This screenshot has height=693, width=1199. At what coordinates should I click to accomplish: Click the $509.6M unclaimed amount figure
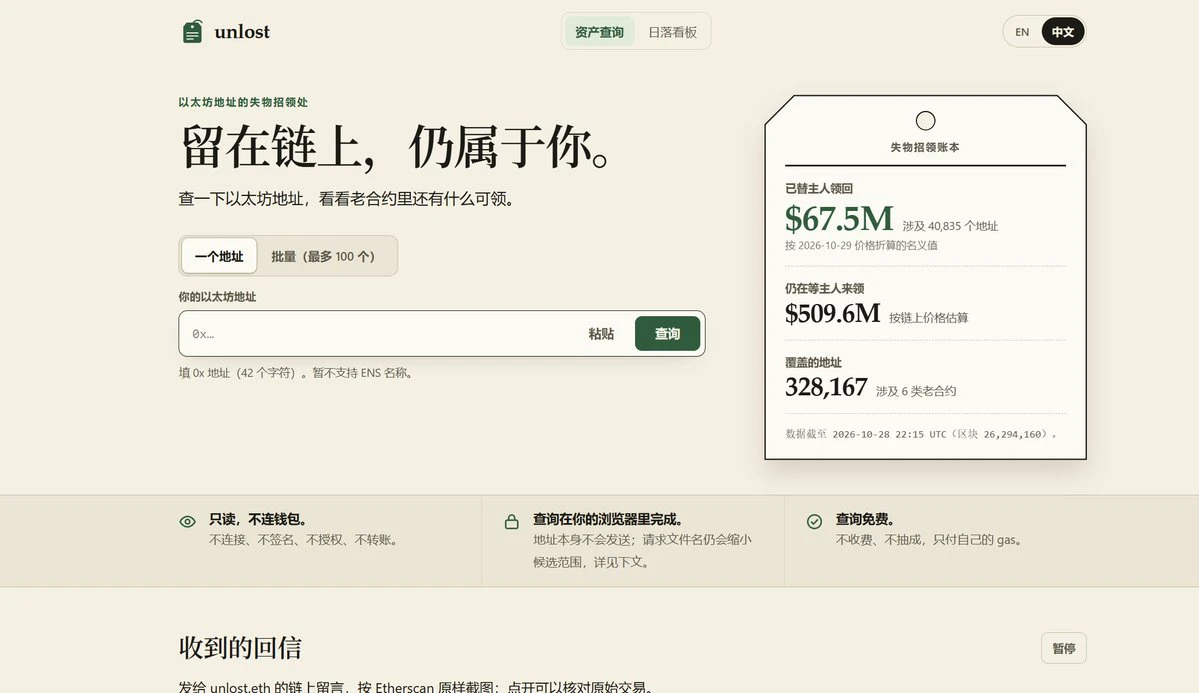tap(833, 313)
